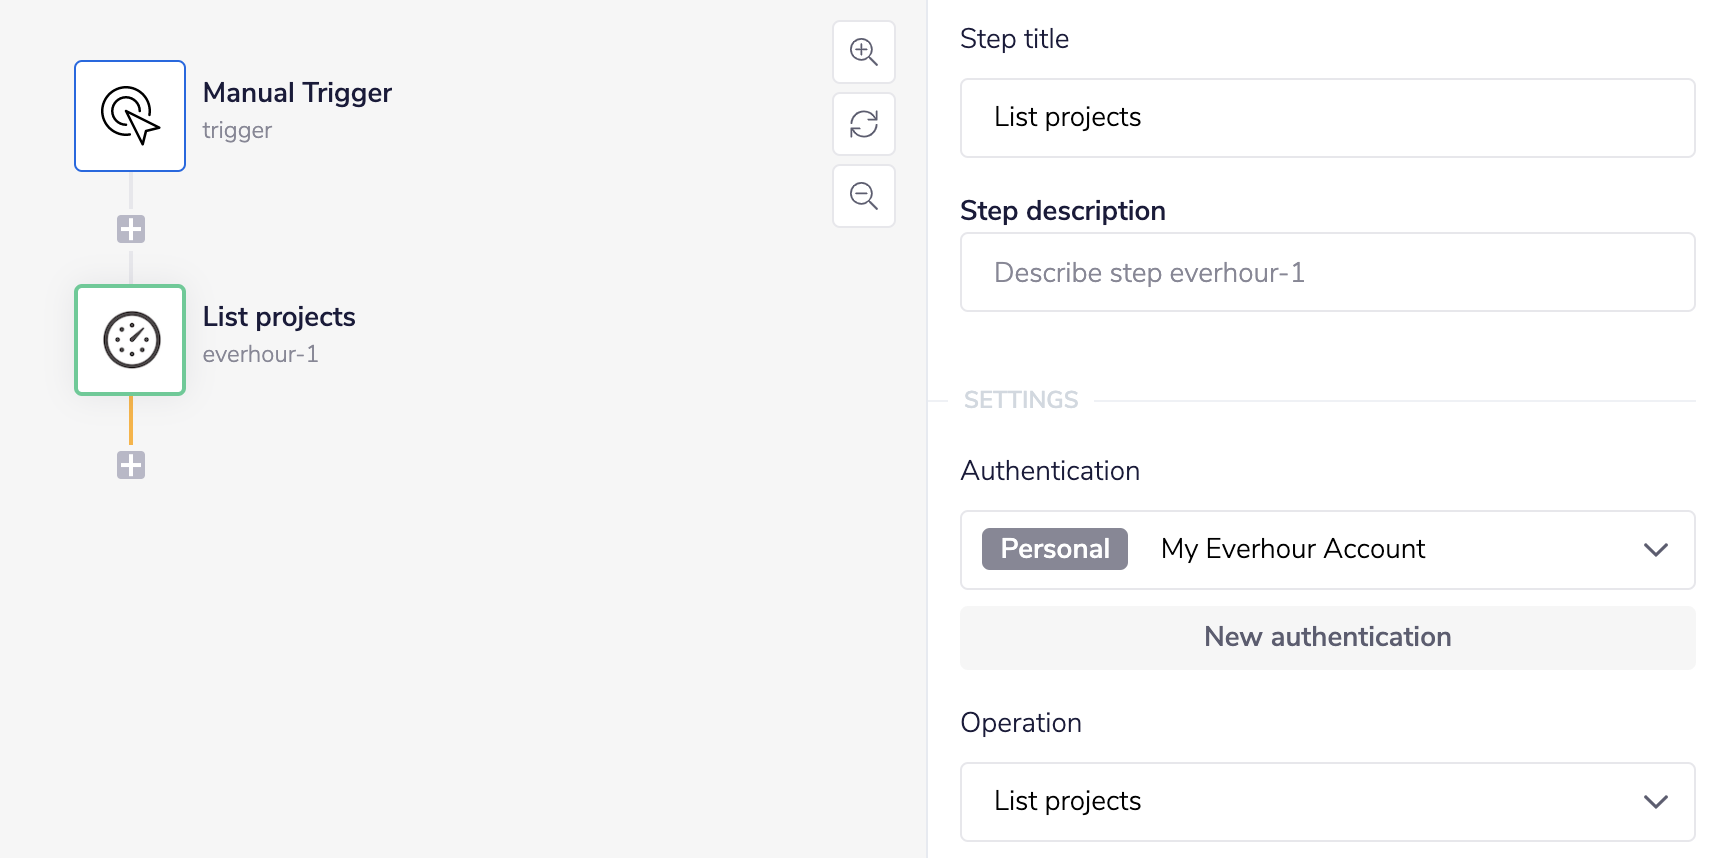The image size is (1712, 858).
Task: Click the everhour-1 step identifier label
Action: (260, 355)
